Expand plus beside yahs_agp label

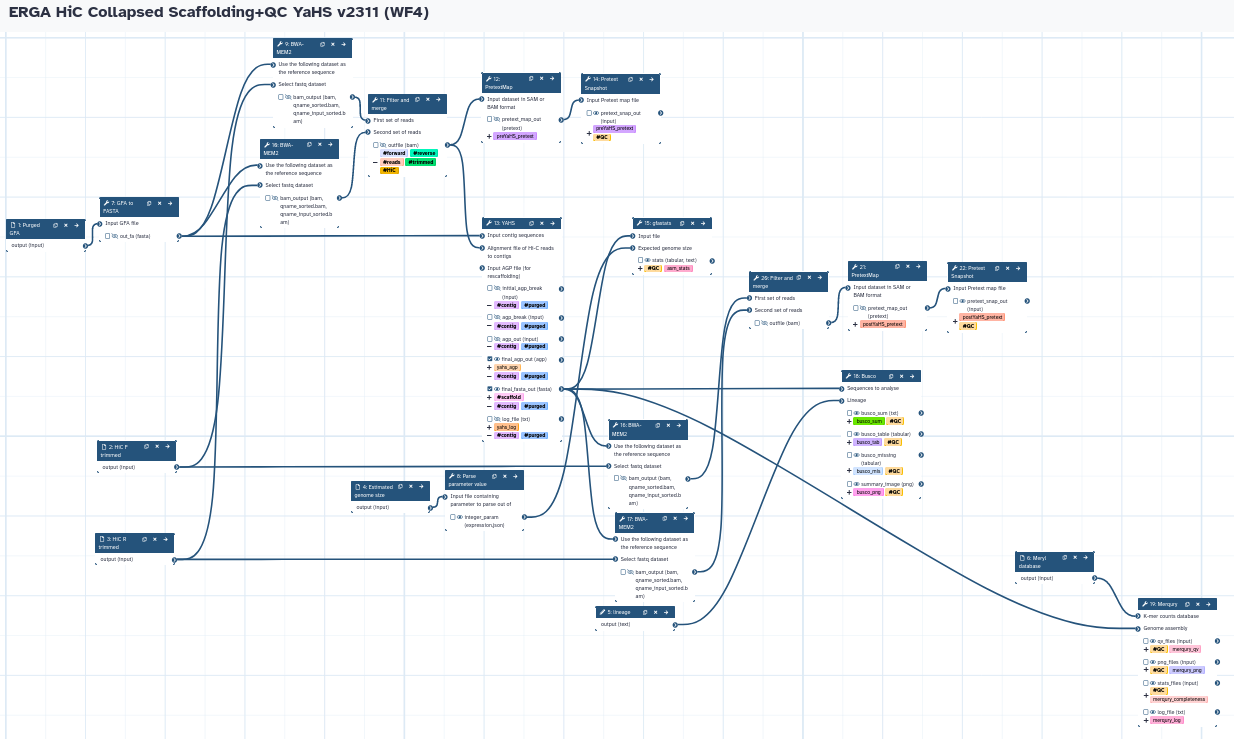[489, 367]
